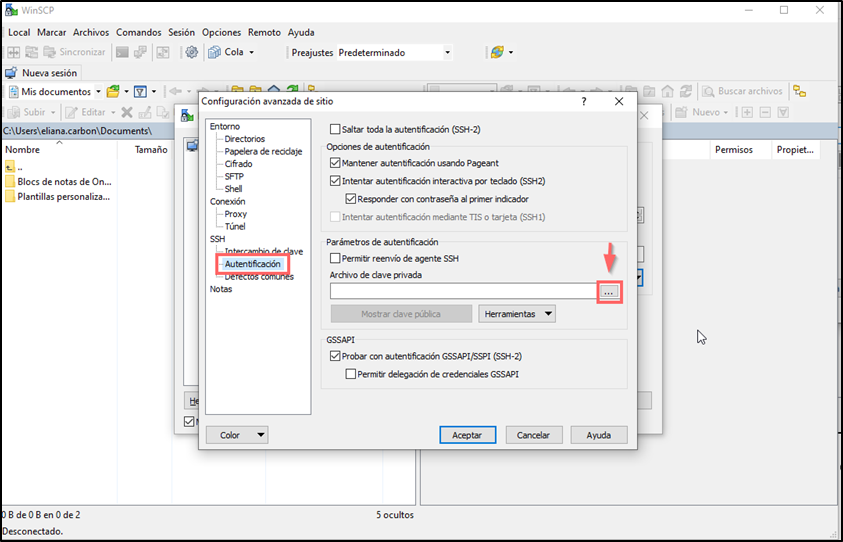Select Papelera de reciclaje tree item
This screenshot has width=843, height=542.
click(x=263, y=151)
